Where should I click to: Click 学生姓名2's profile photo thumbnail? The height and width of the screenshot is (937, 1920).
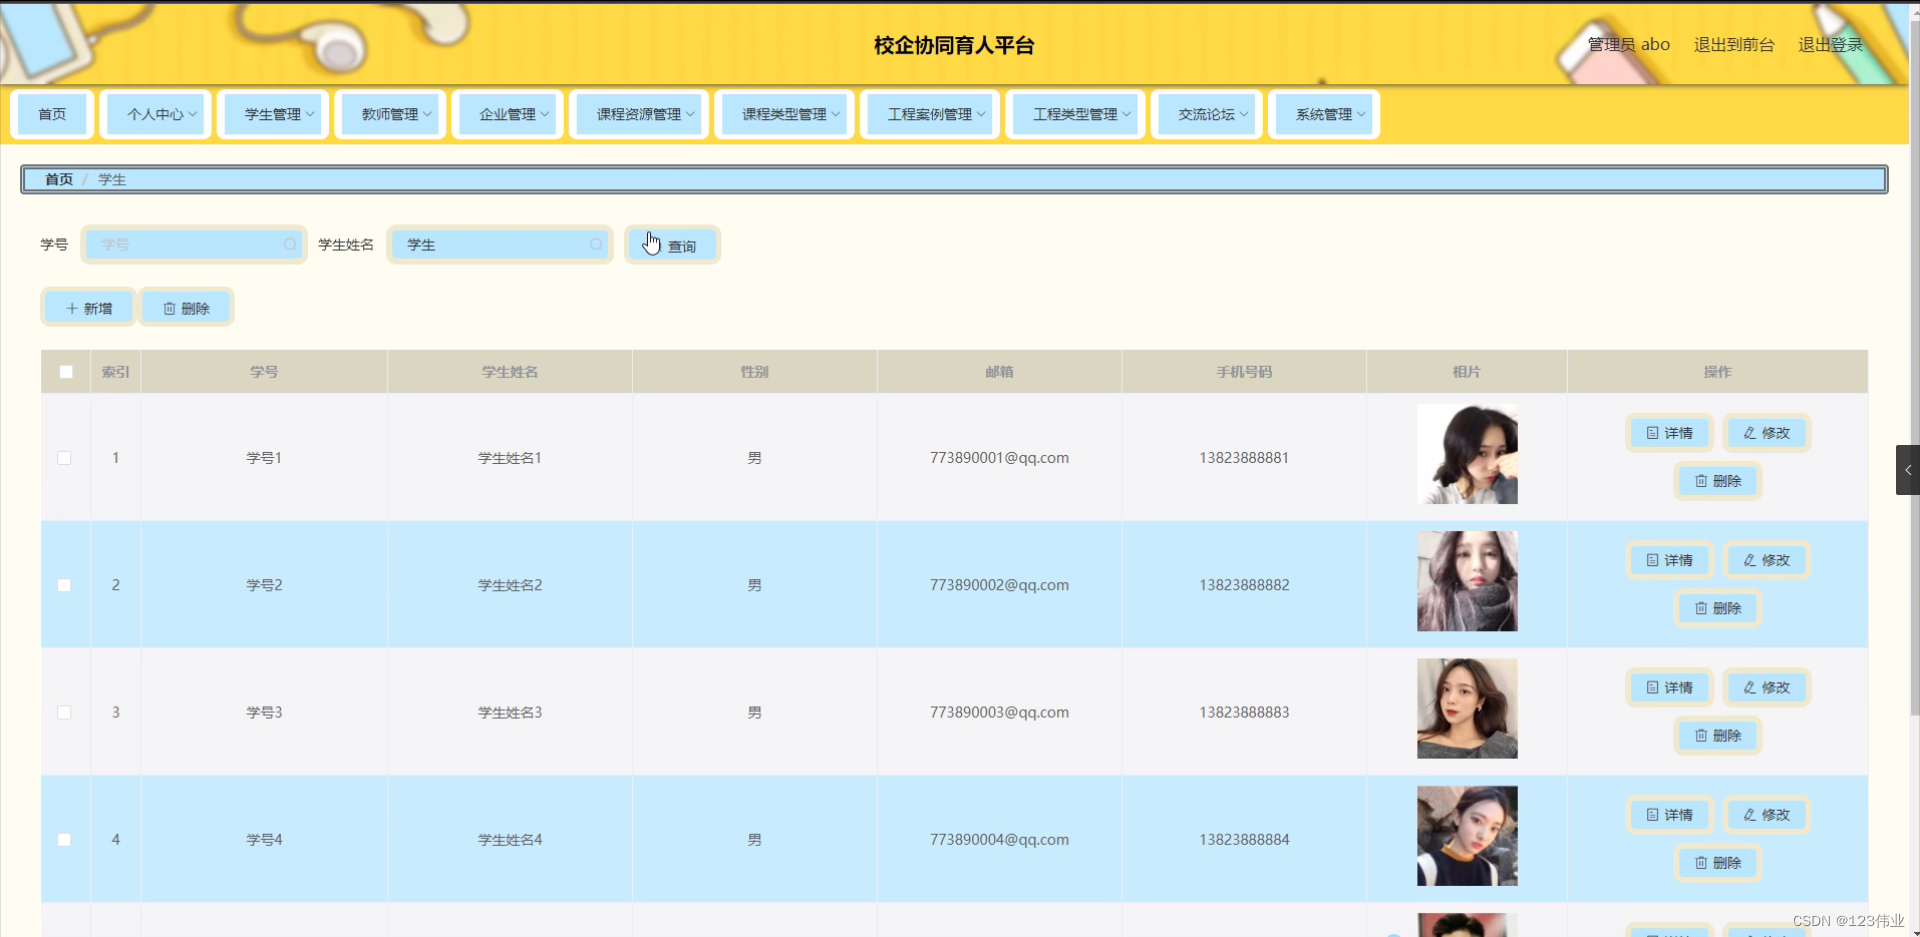point(1466,580)
